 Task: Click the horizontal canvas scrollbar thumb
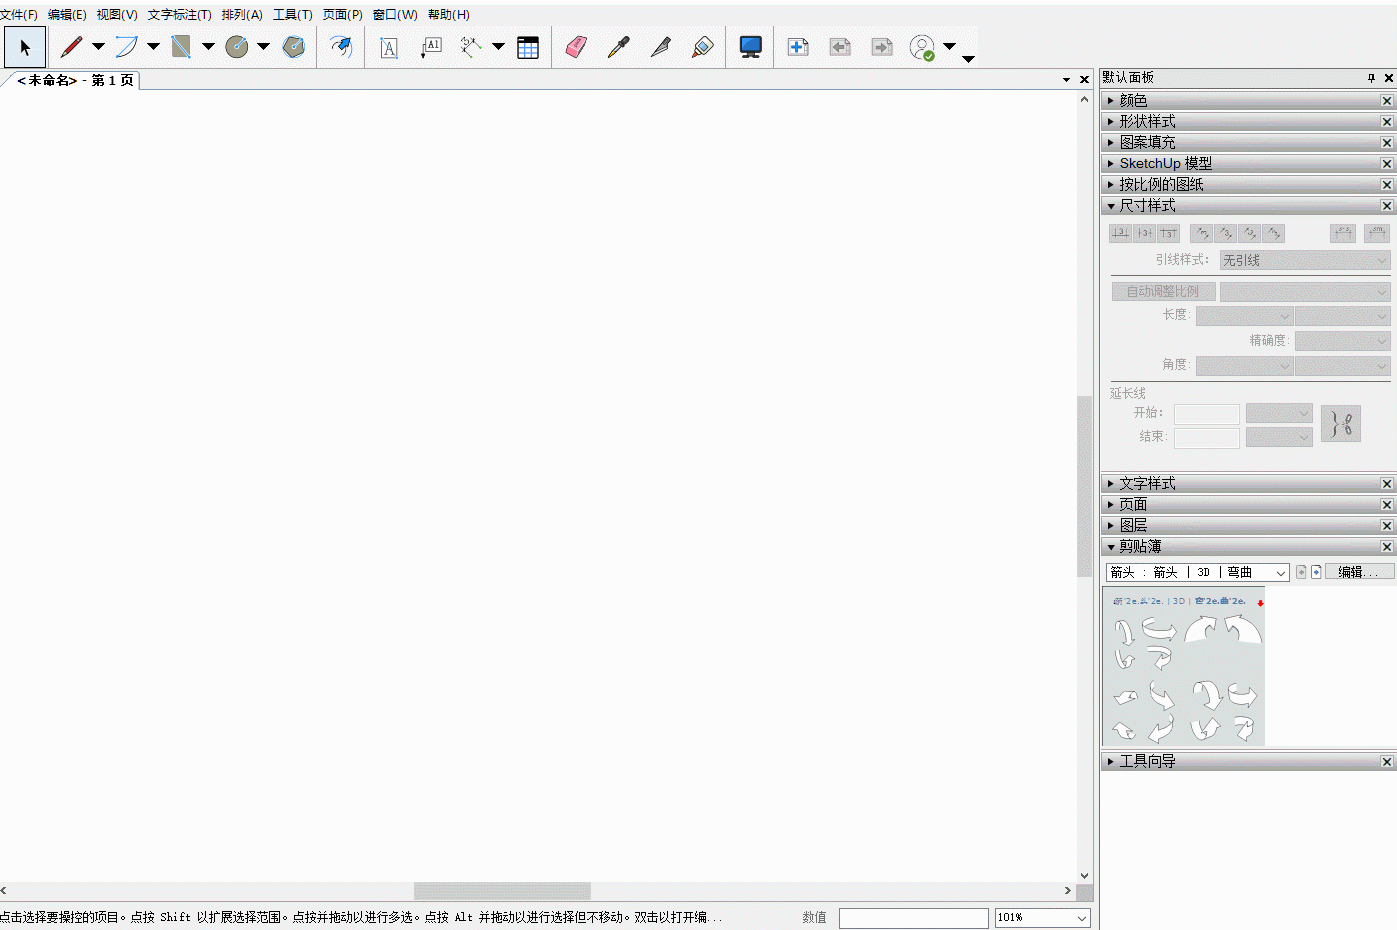click(502, 890)
